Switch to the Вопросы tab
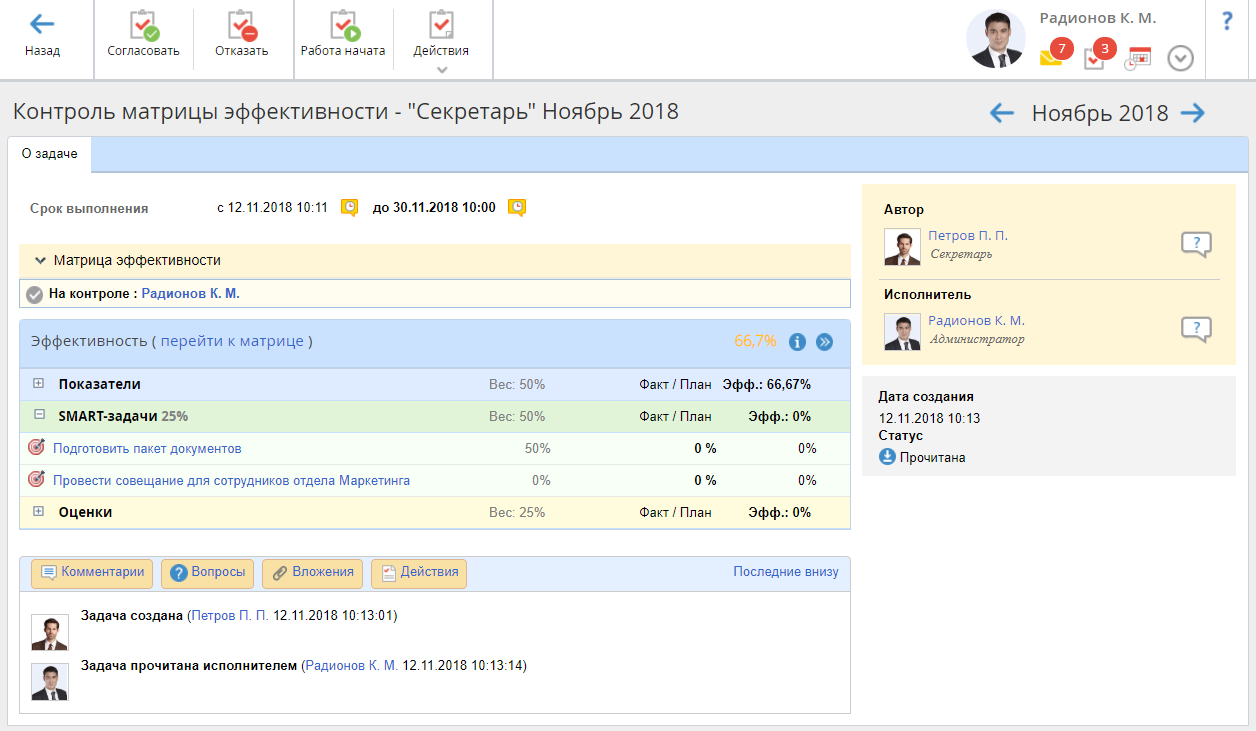The image size is (1256, 731). 207,573
